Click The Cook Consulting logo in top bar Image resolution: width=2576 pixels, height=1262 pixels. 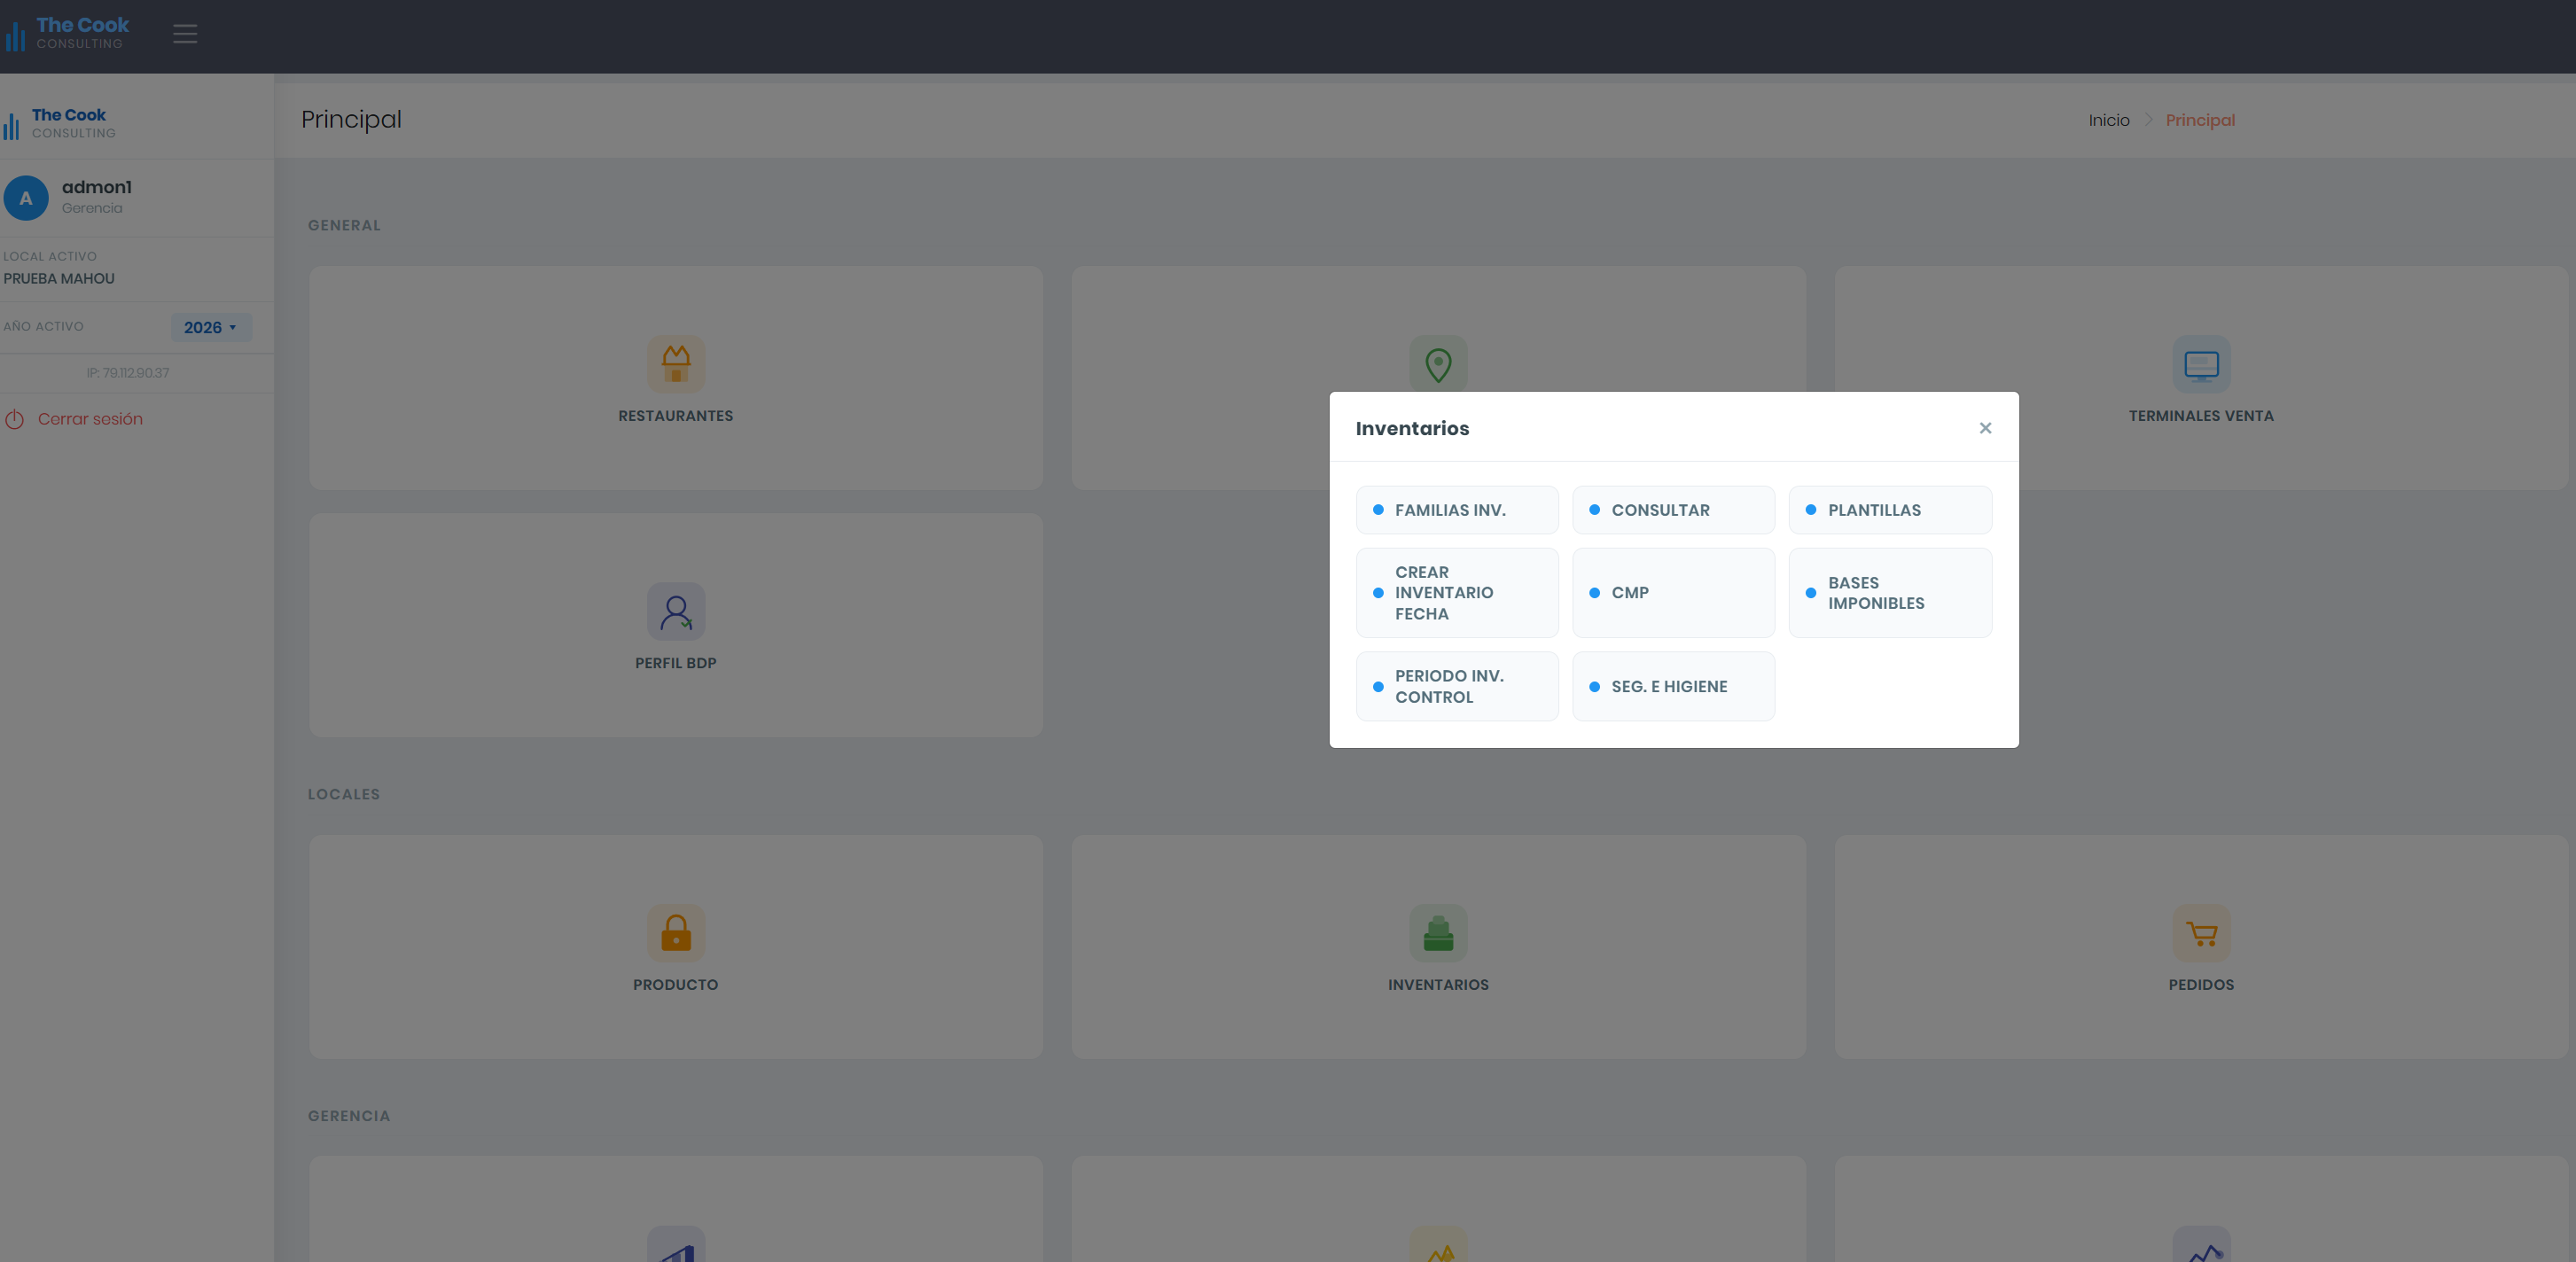pyautogui.click(x=68, y=33)
